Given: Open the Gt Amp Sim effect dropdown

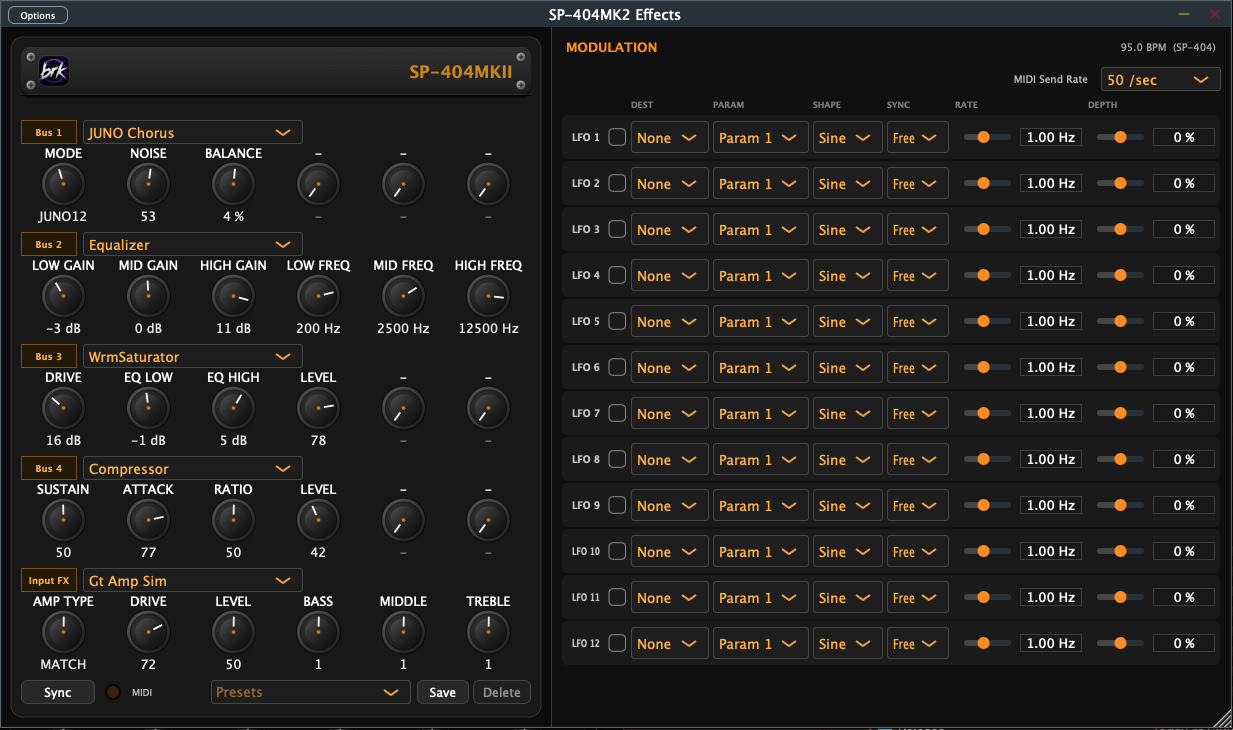Looking at the screenshot, I should click(193, 580).
